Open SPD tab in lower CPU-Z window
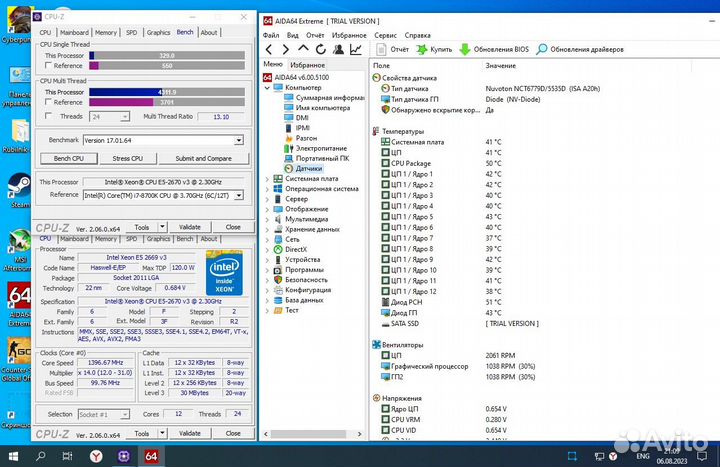The height and width of the screenshot is (467, 720). [x=132, y=239]
